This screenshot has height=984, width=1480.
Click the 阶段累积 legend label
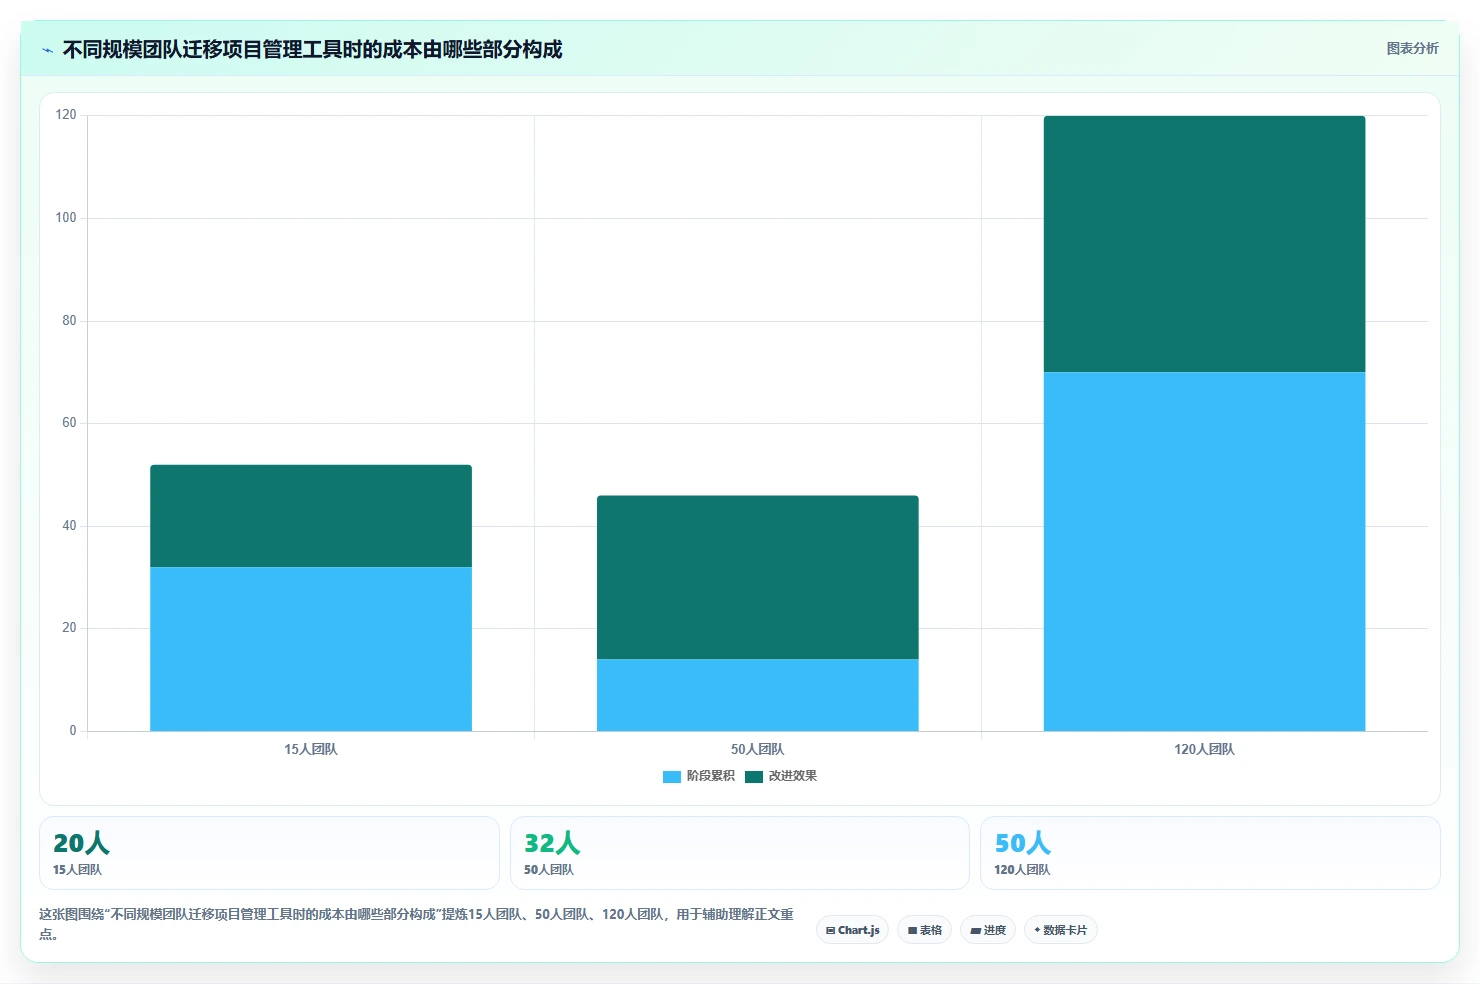coord(710,776)
